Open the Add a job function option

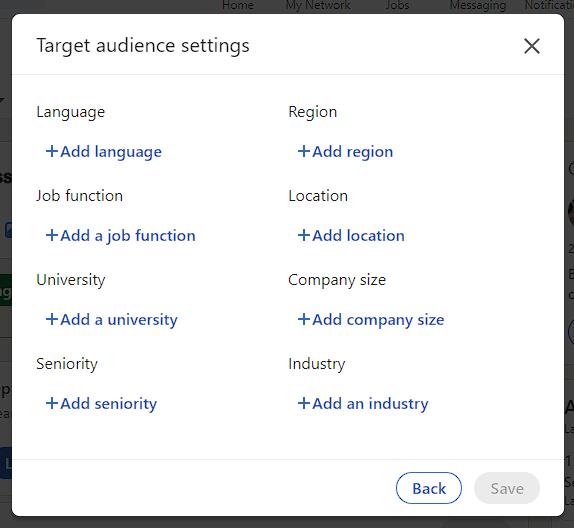click(120, 235)
